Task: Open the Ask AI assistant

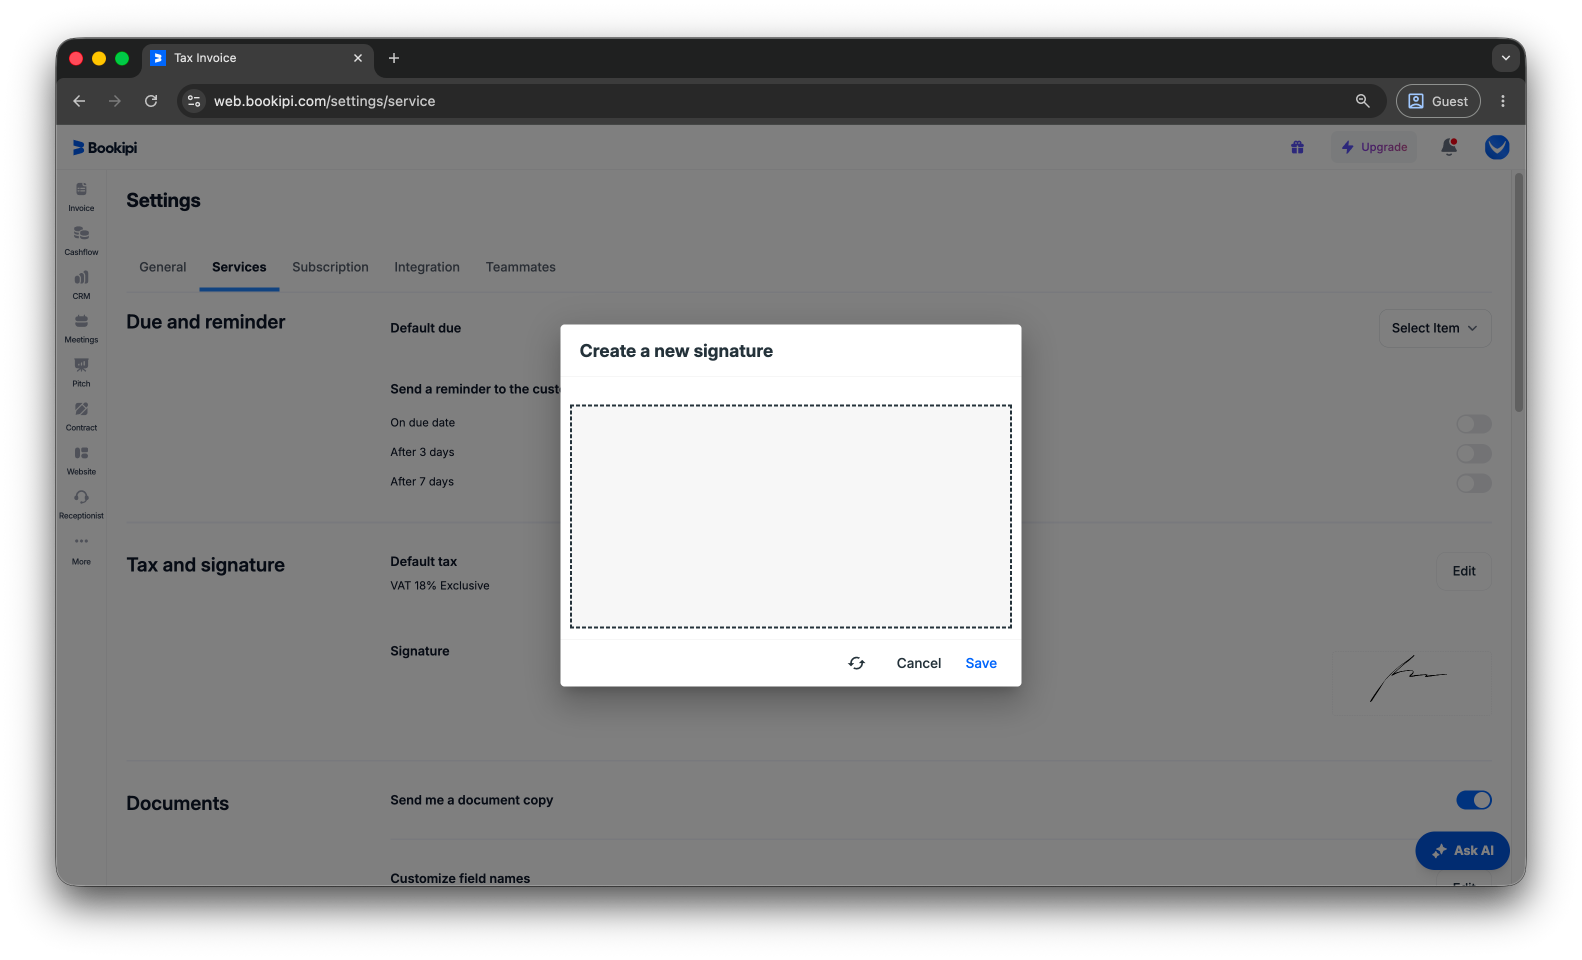Action: (1462, 851)
